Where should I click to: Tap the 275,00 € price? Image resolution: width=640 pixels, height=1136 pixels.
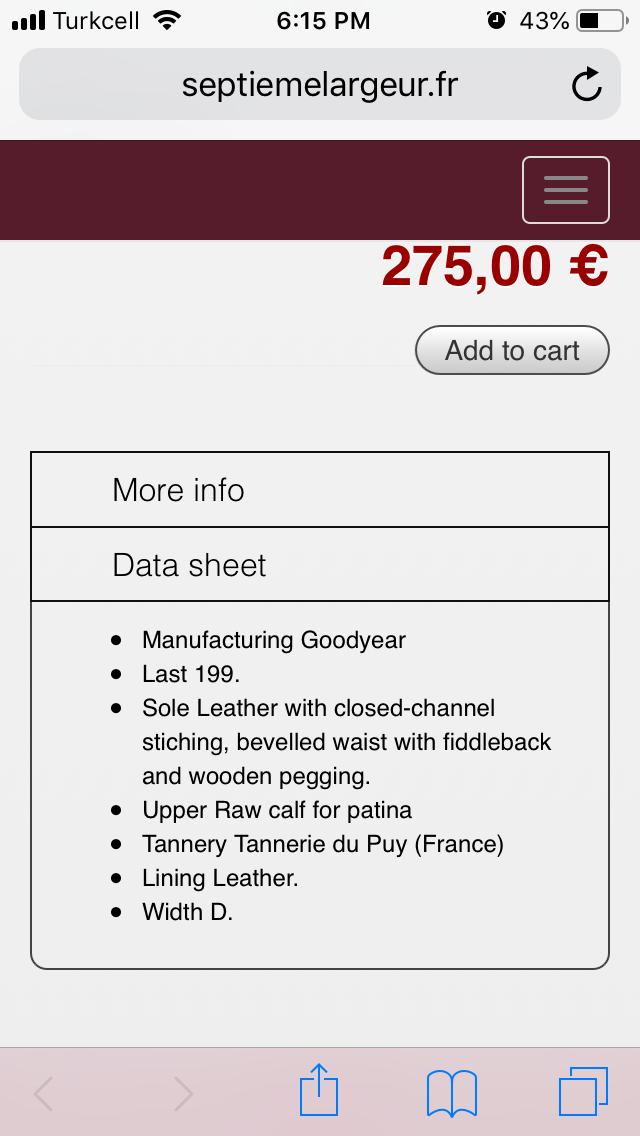point(495,267)
